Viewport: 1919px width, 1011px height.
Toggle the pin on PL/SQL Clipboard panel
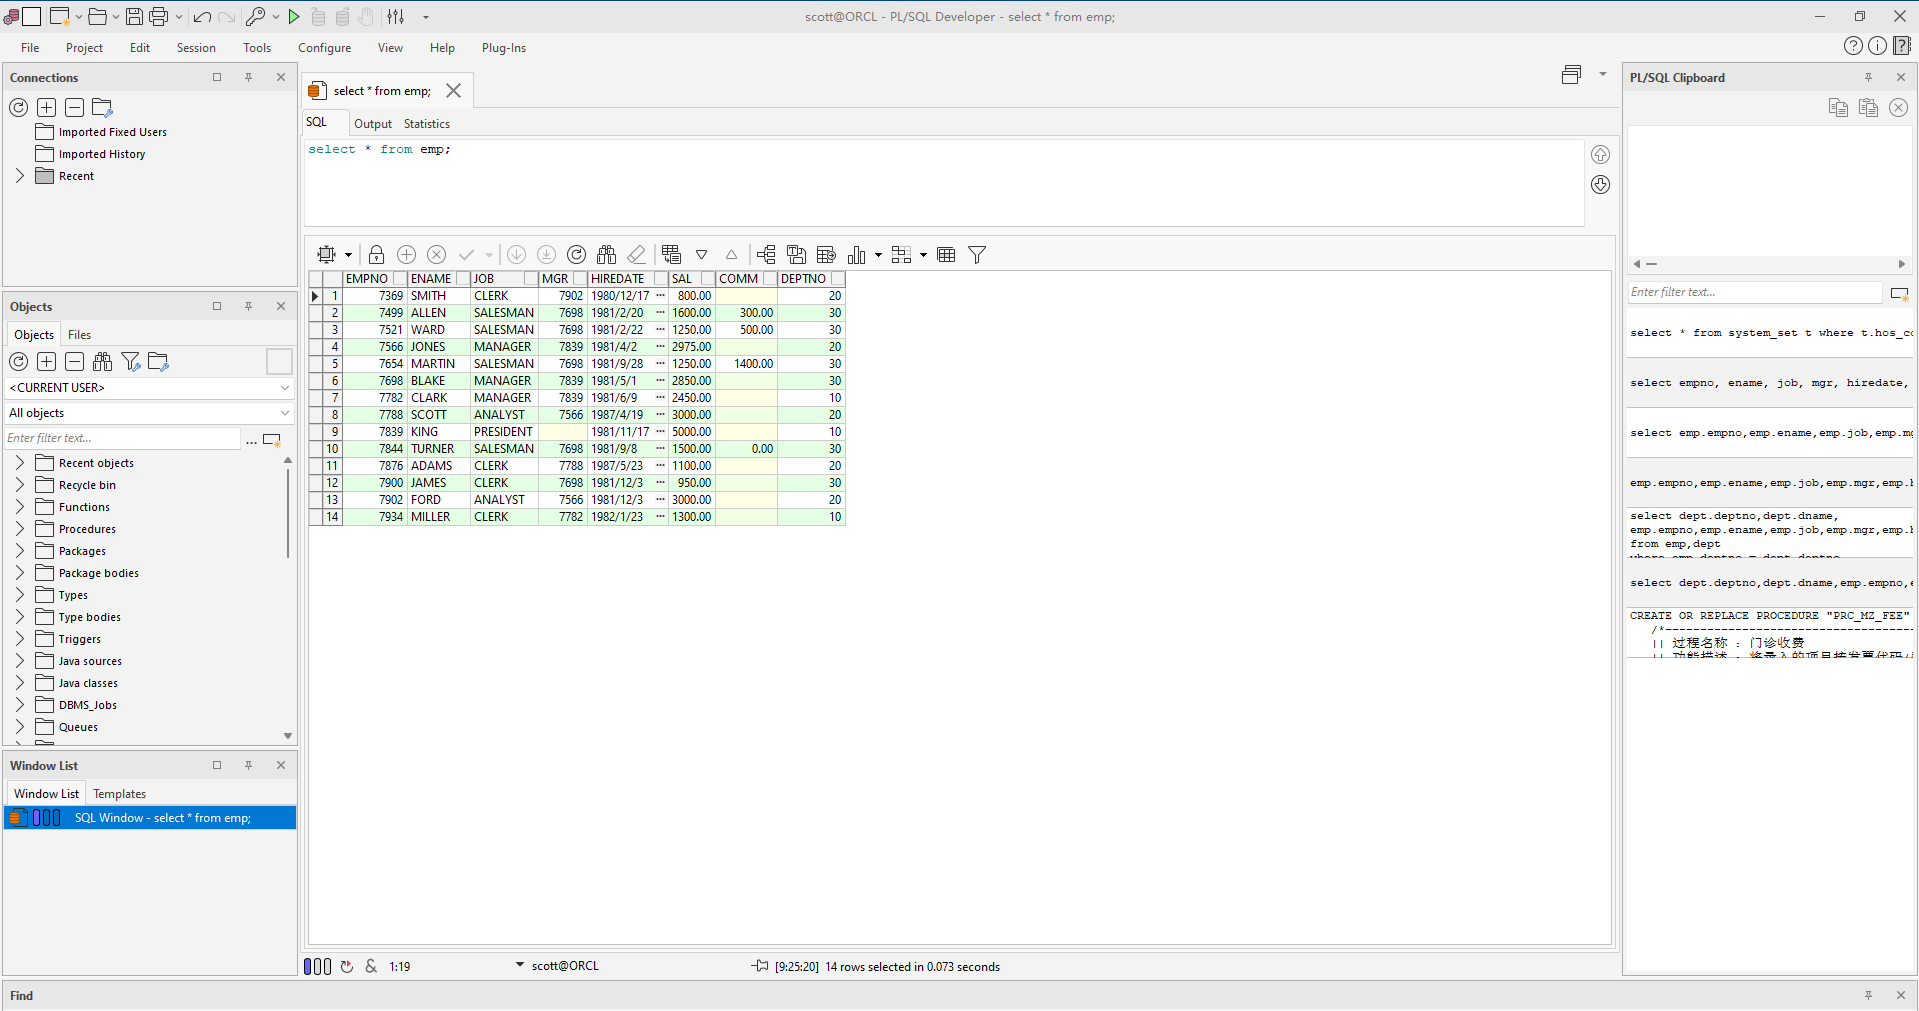(1868, 77)
